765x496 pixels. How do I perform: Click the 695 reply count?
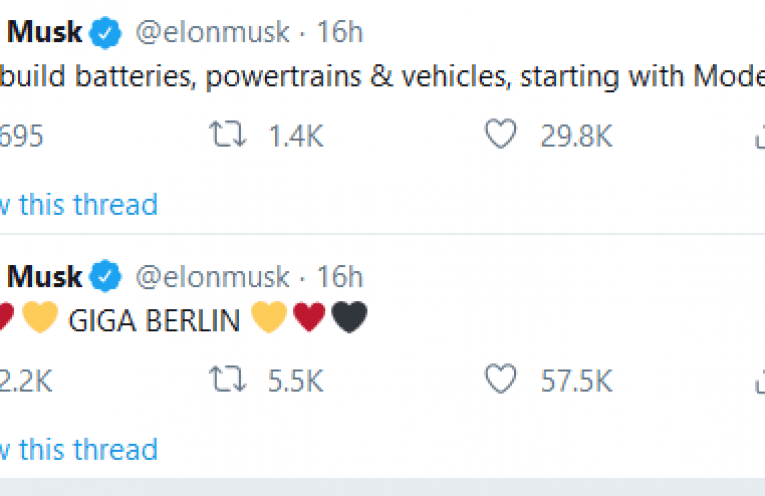(21, 136)
